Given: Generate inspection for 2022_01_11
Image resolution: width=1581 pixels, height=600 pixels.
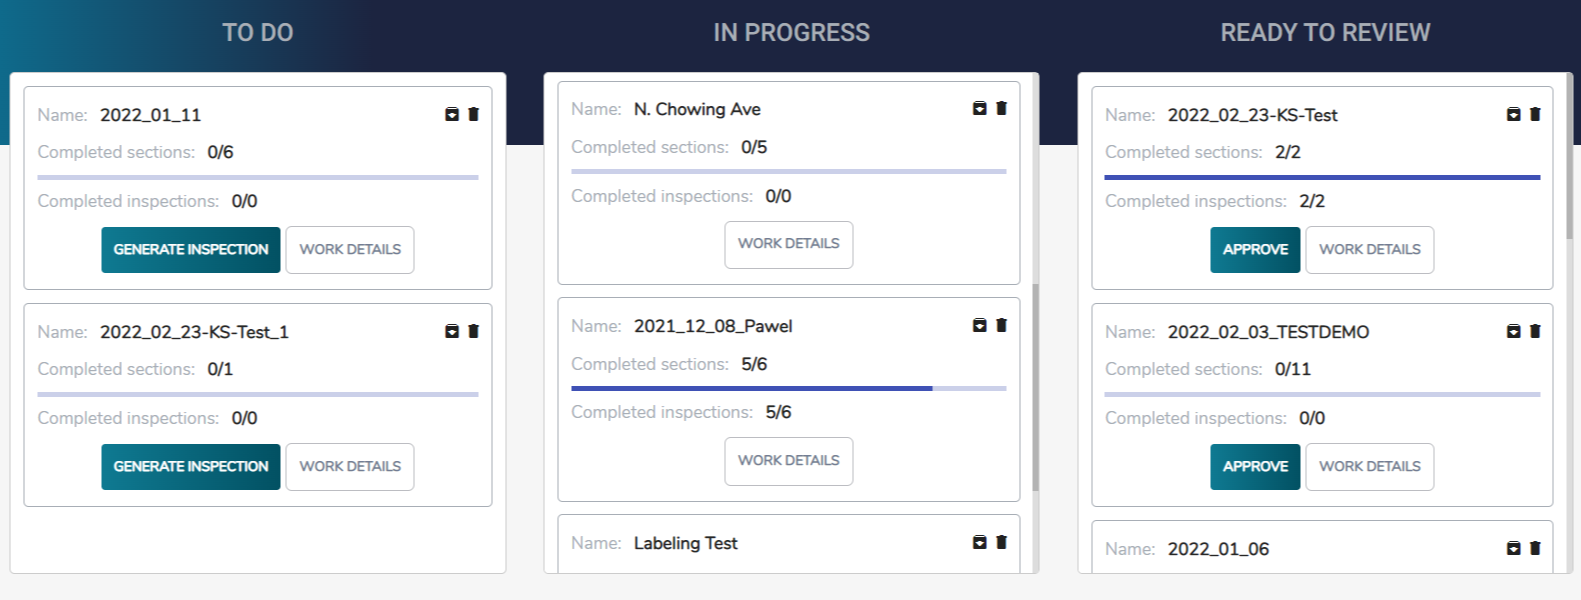Looking at the screenshot, I should [x=191, y=250].
